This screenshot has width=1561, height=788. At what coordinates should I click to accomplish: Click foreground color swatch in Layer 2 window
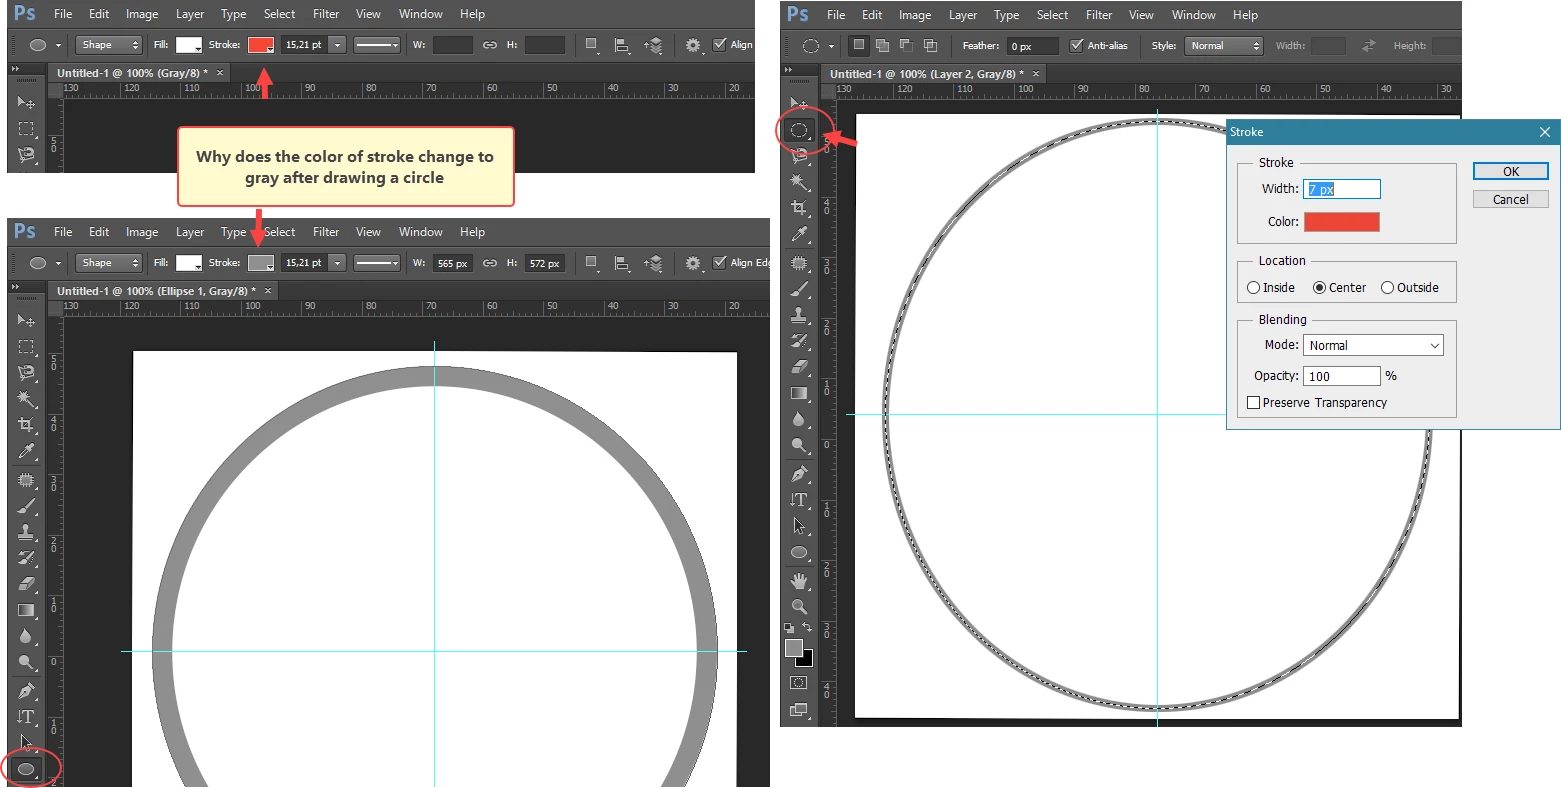tap(794, 648)
